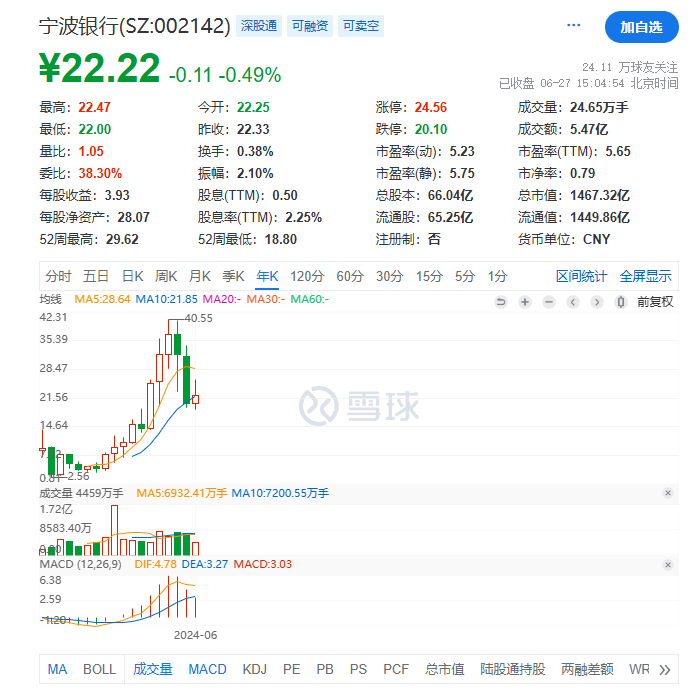The image size is (697, 699).
Task: Click the MA10:21.85 moving average label
Action: pos(166,299)
